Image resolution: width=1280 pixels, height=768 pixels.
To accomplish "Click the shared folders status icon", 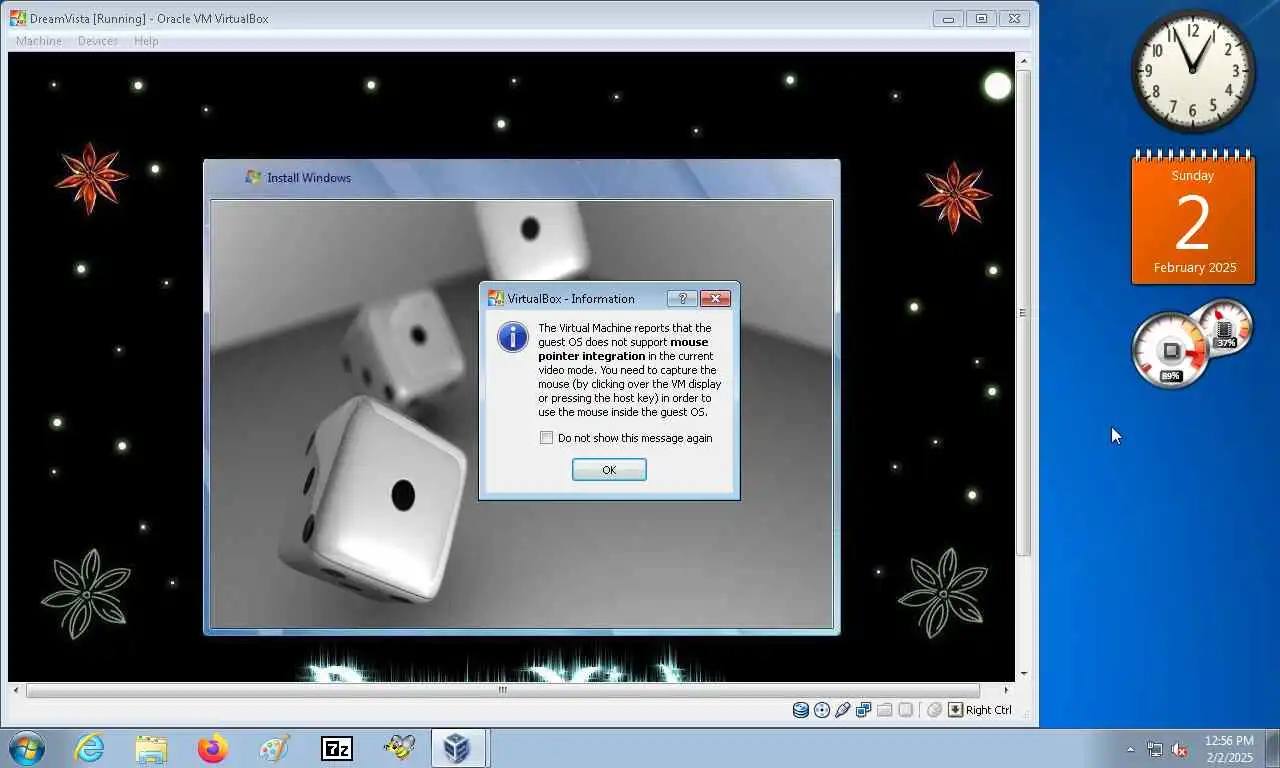I will [885, 710].
